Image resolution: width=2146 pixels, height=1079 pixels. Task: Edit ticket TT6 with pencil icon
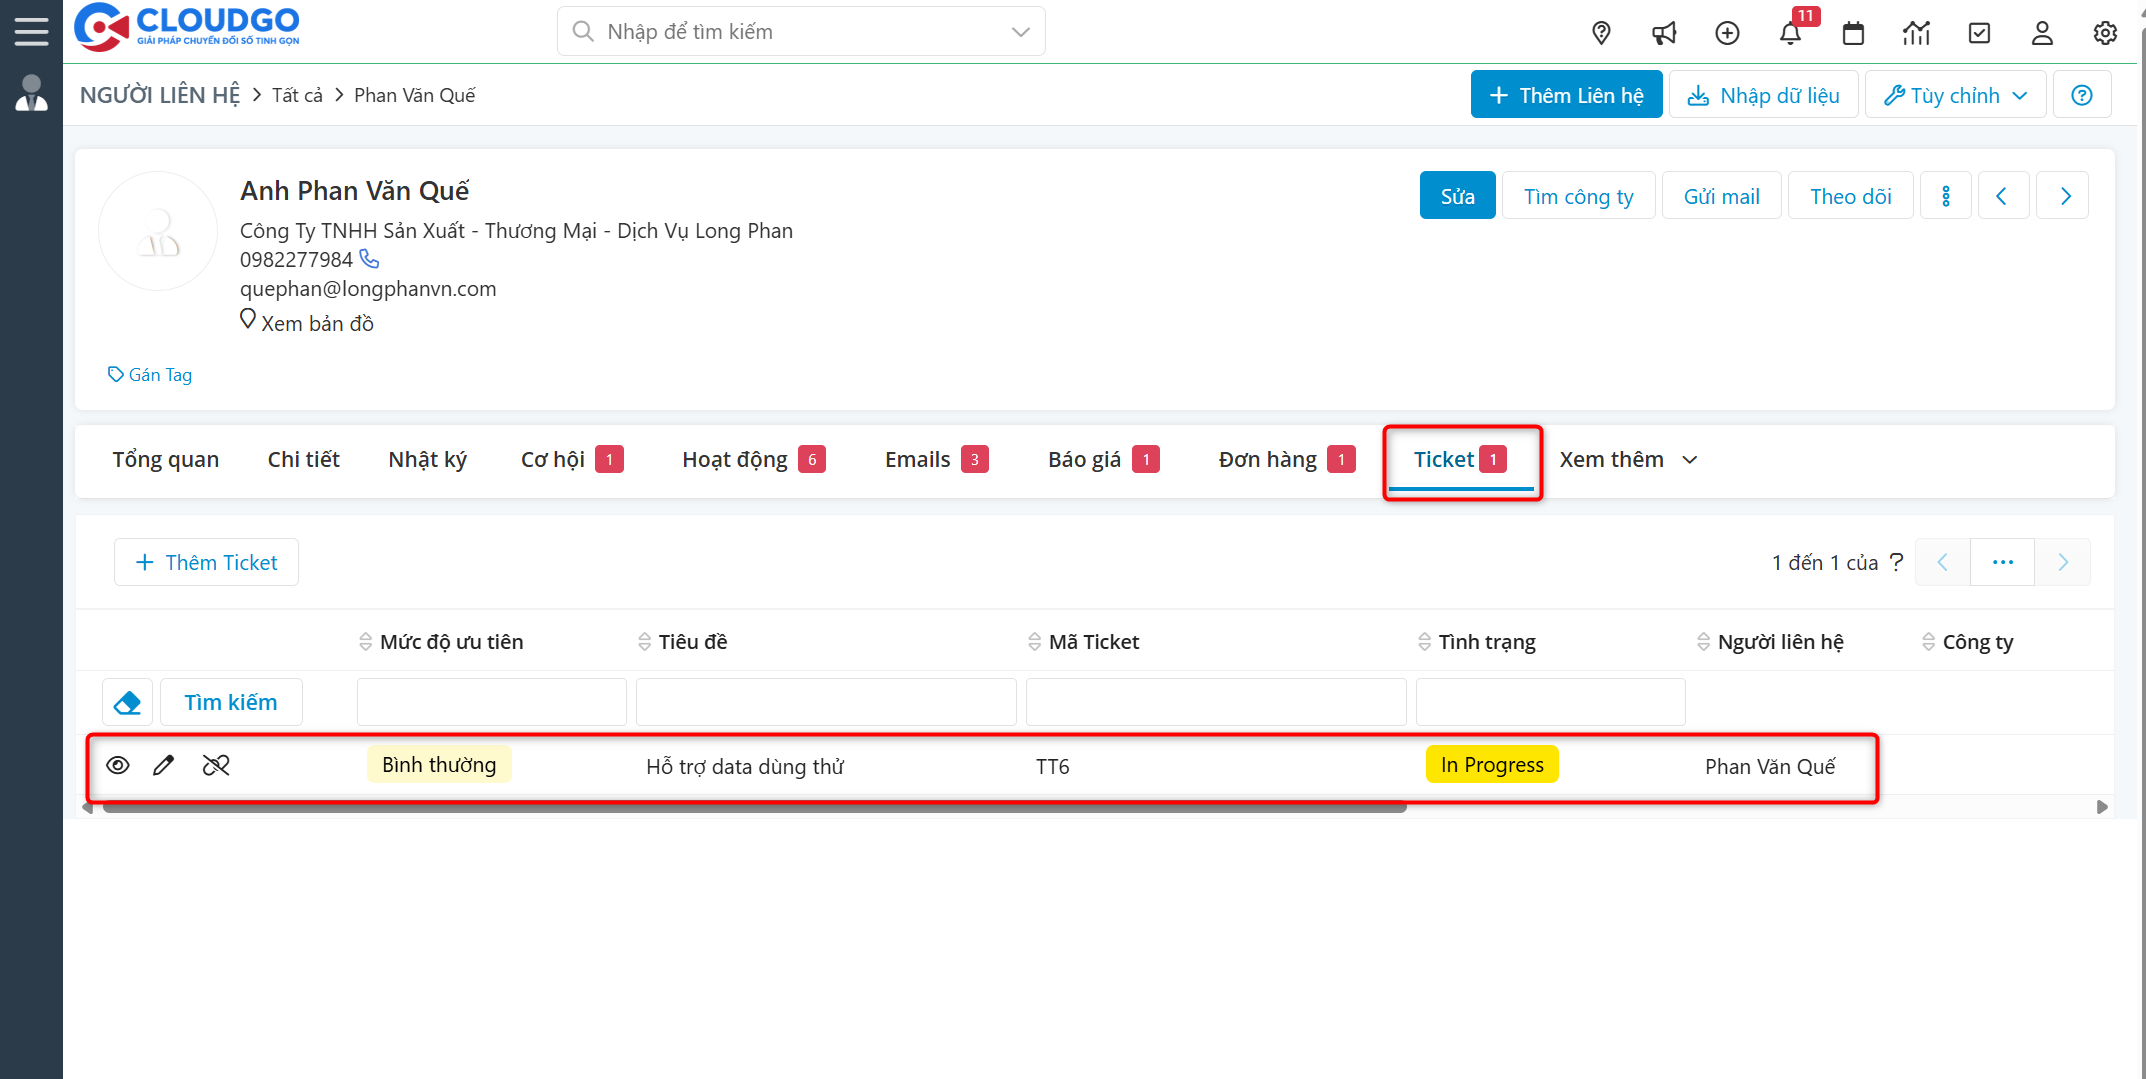coord(164,766)
